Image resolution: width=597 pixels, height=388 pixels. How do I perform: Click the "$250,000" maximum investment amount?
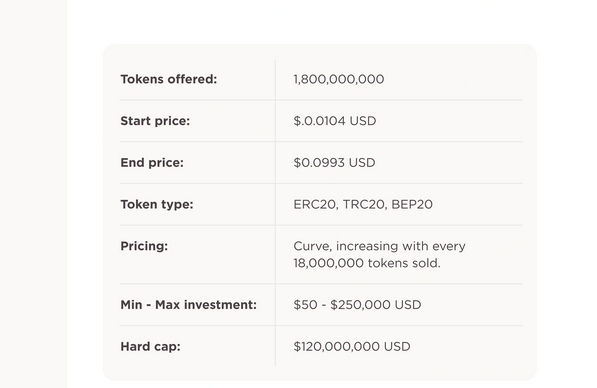pyautogui.click(x=361, y=305)
